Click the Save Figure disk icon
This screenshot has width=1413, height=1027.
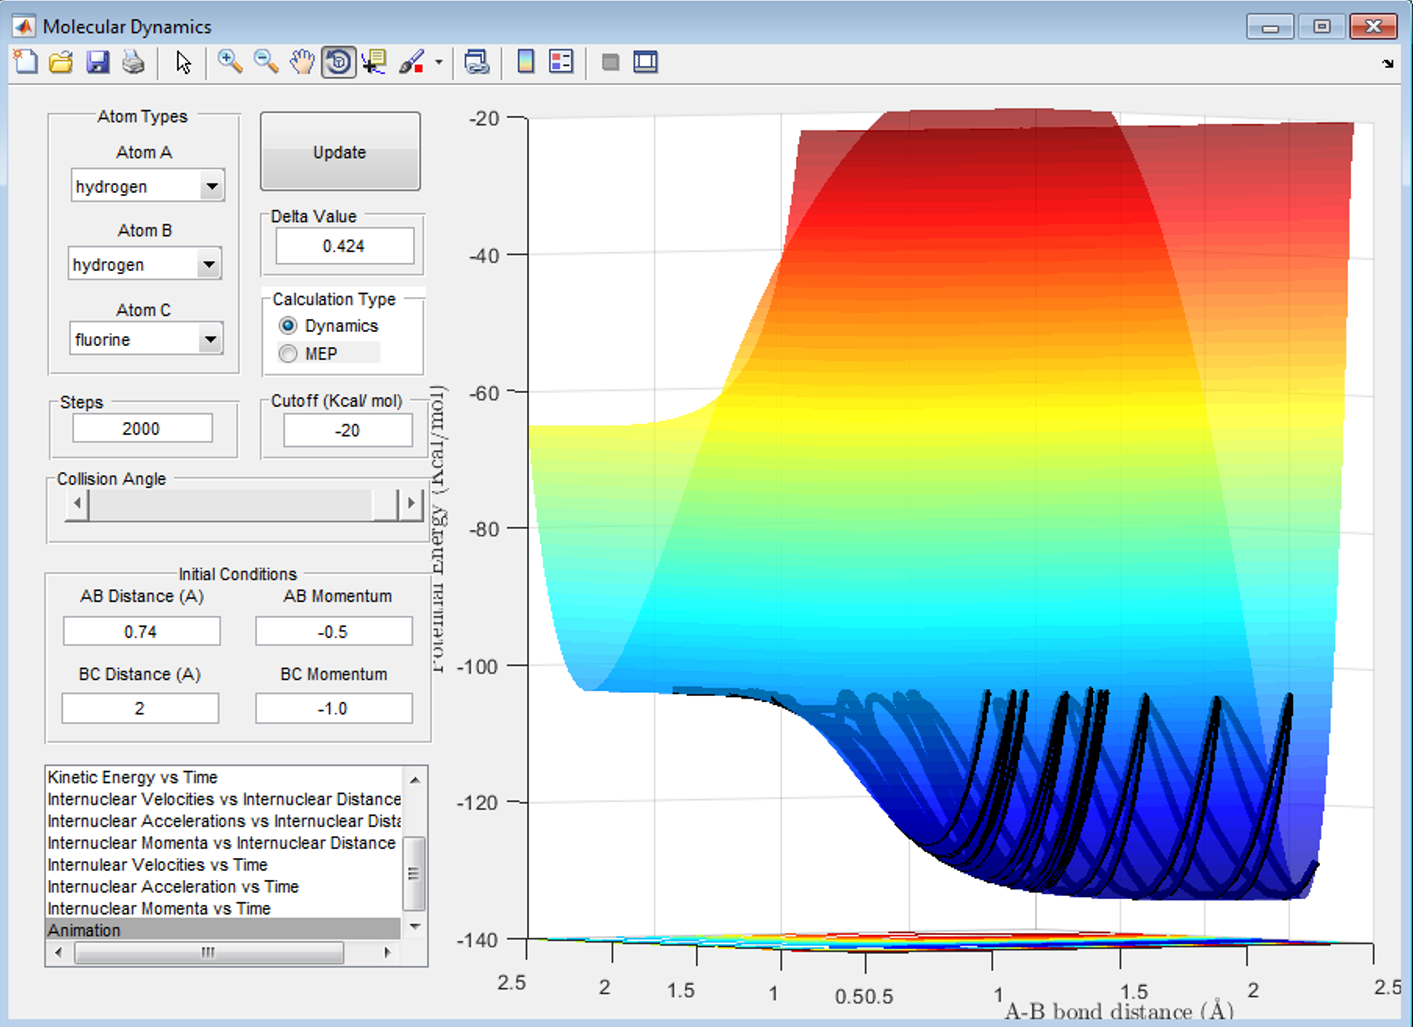pos(97,62)
